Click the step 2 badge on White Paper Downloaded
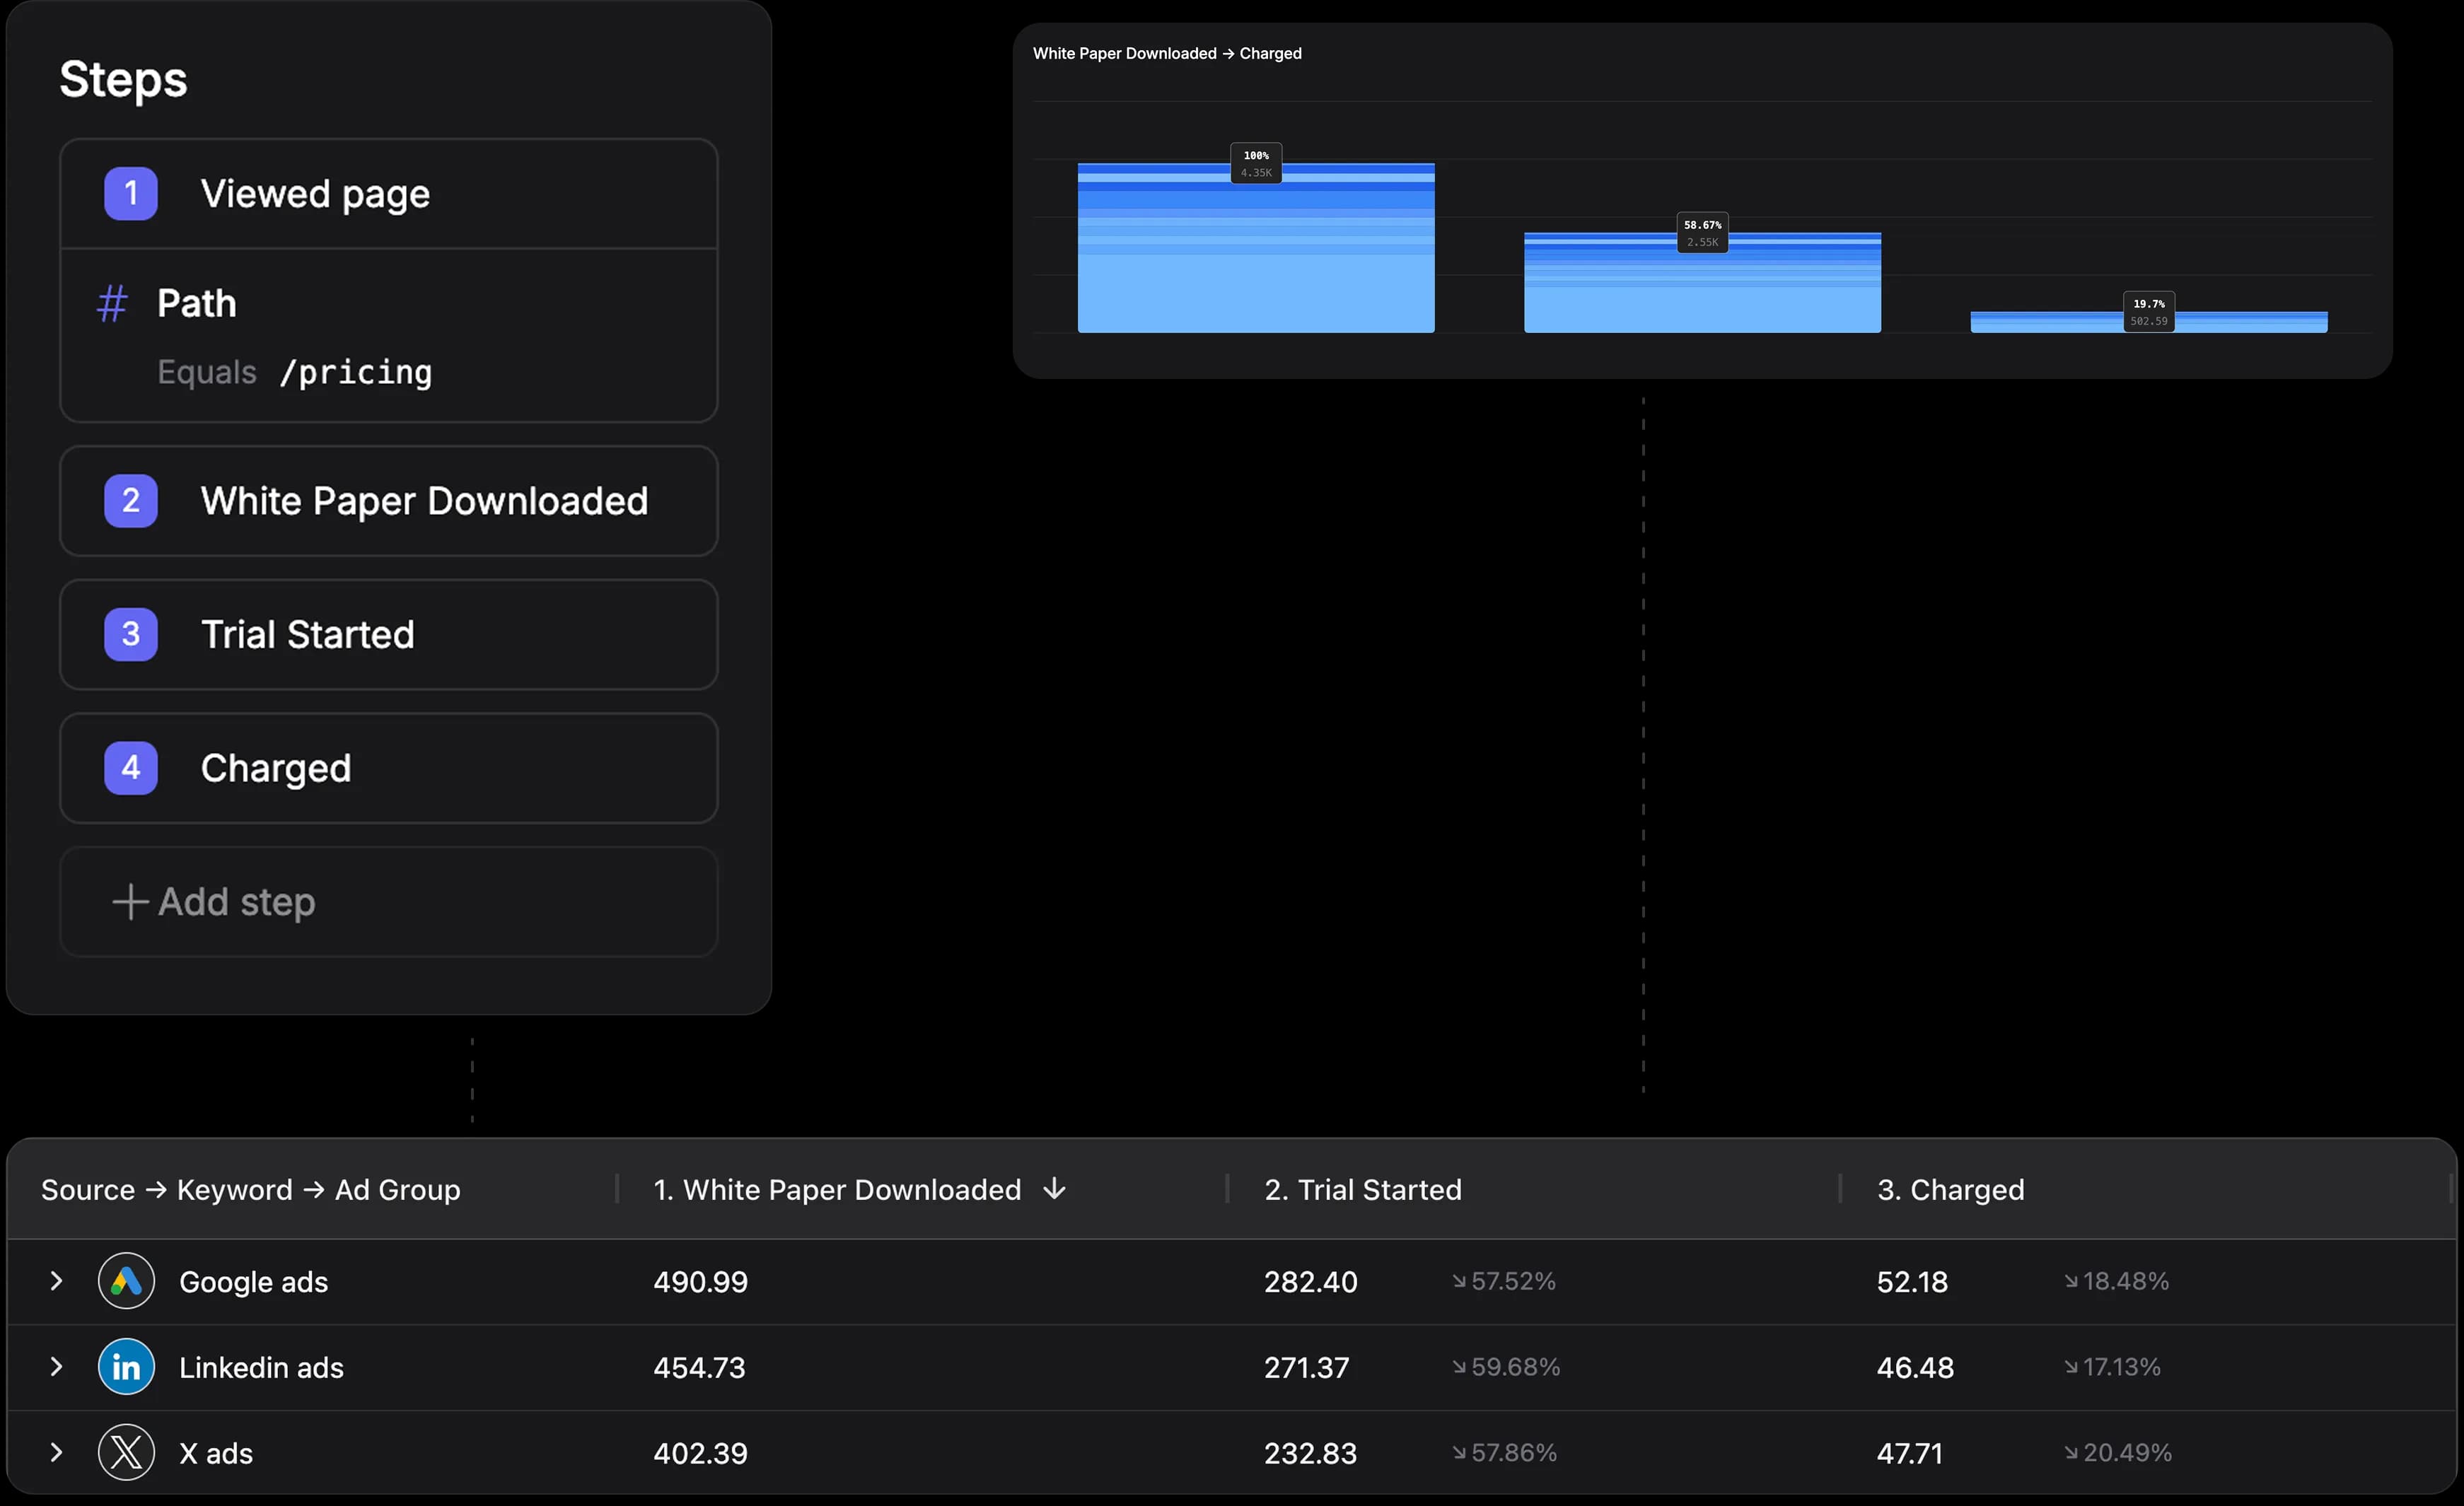The image size is (2464, 1506). (x=130, y=501)
